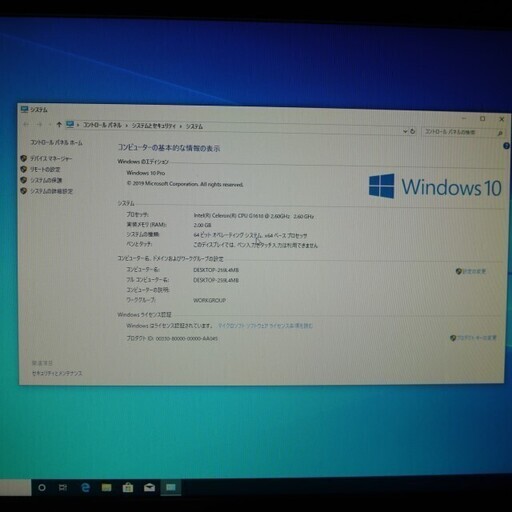Viewport: 512px width, 512px height.
Task: Open Security and Maintenance (セキュリティとメンテナンス) link
Action: 57,373
